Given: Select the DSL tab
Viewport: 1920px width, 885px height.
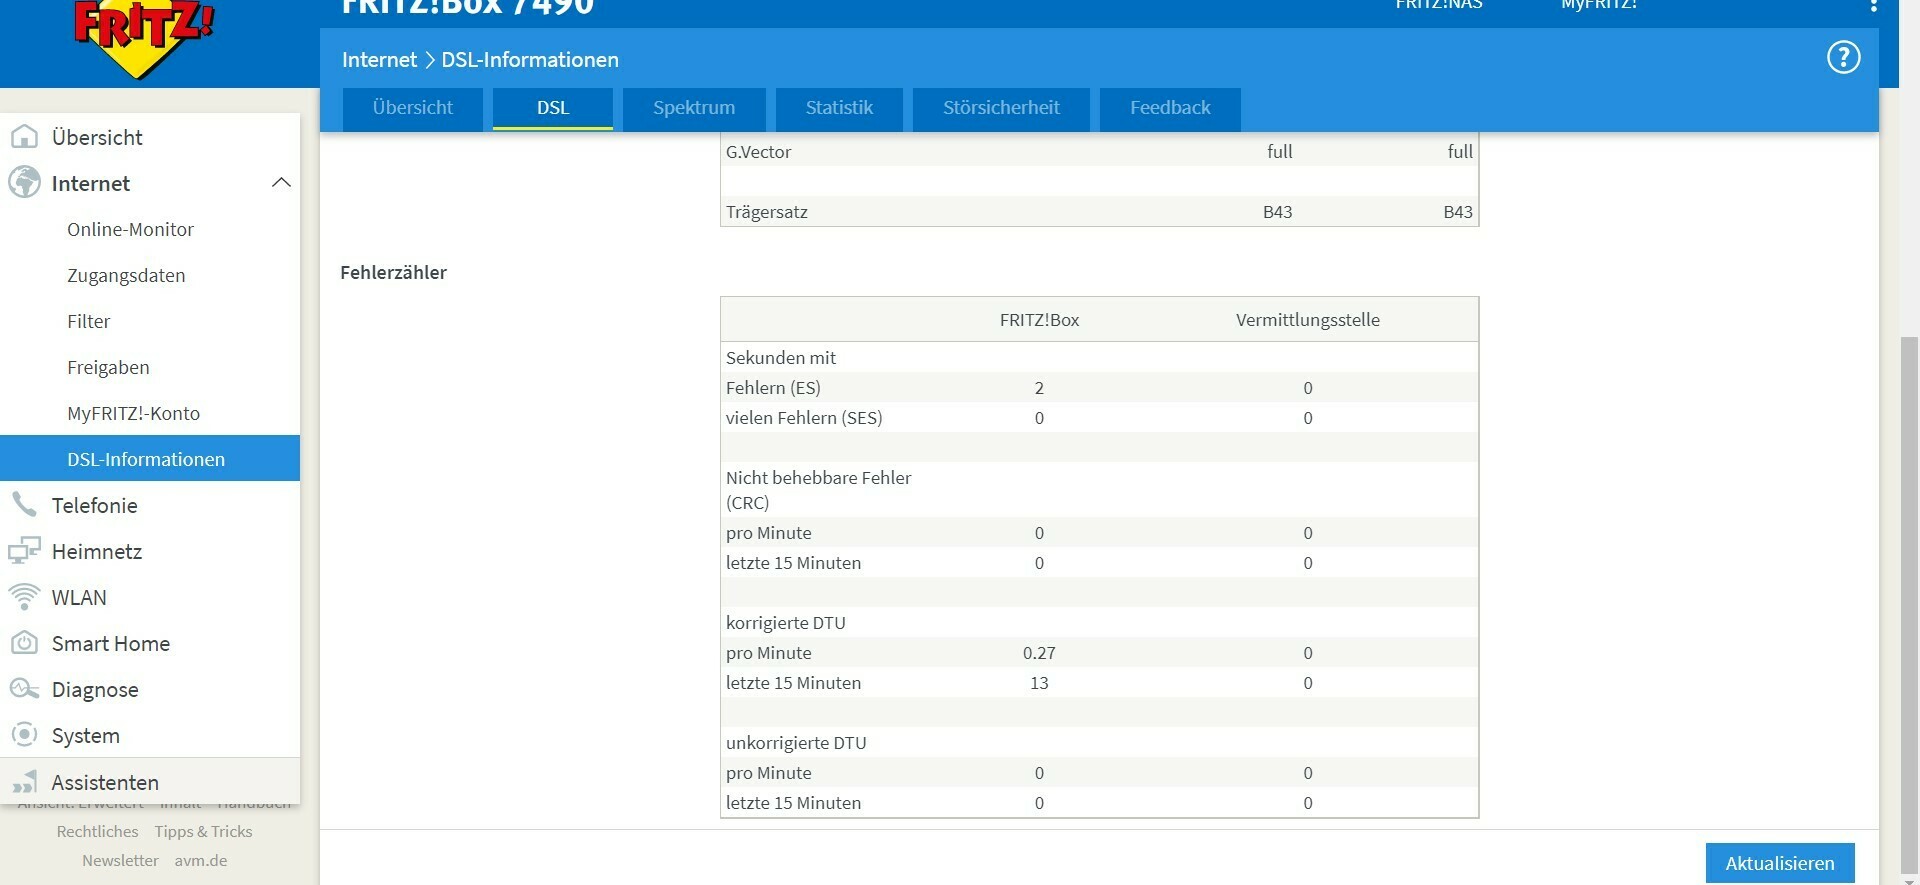Looking at the screenshot, I should (x=552, y=108).
